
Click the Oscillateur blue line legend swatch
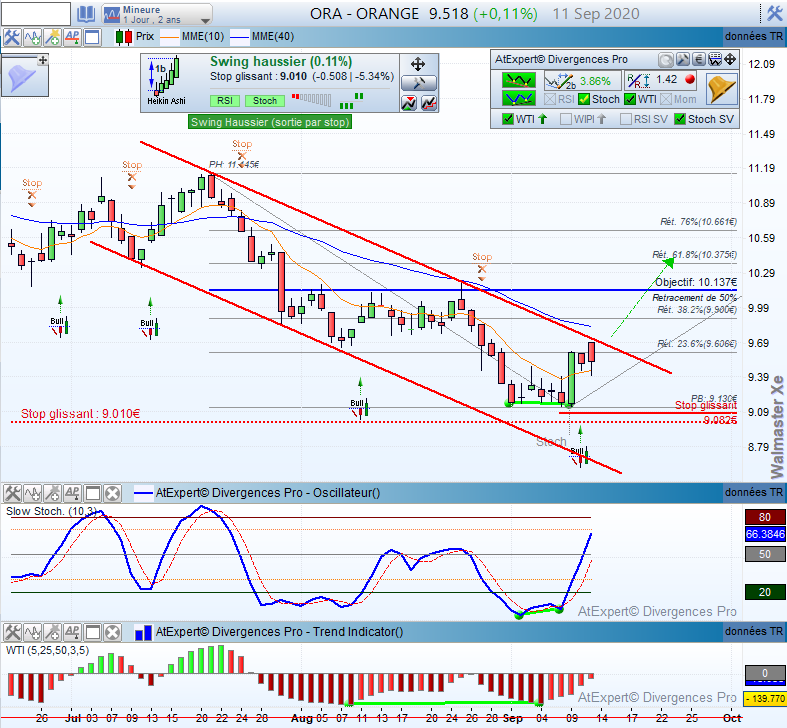[143, 494]
